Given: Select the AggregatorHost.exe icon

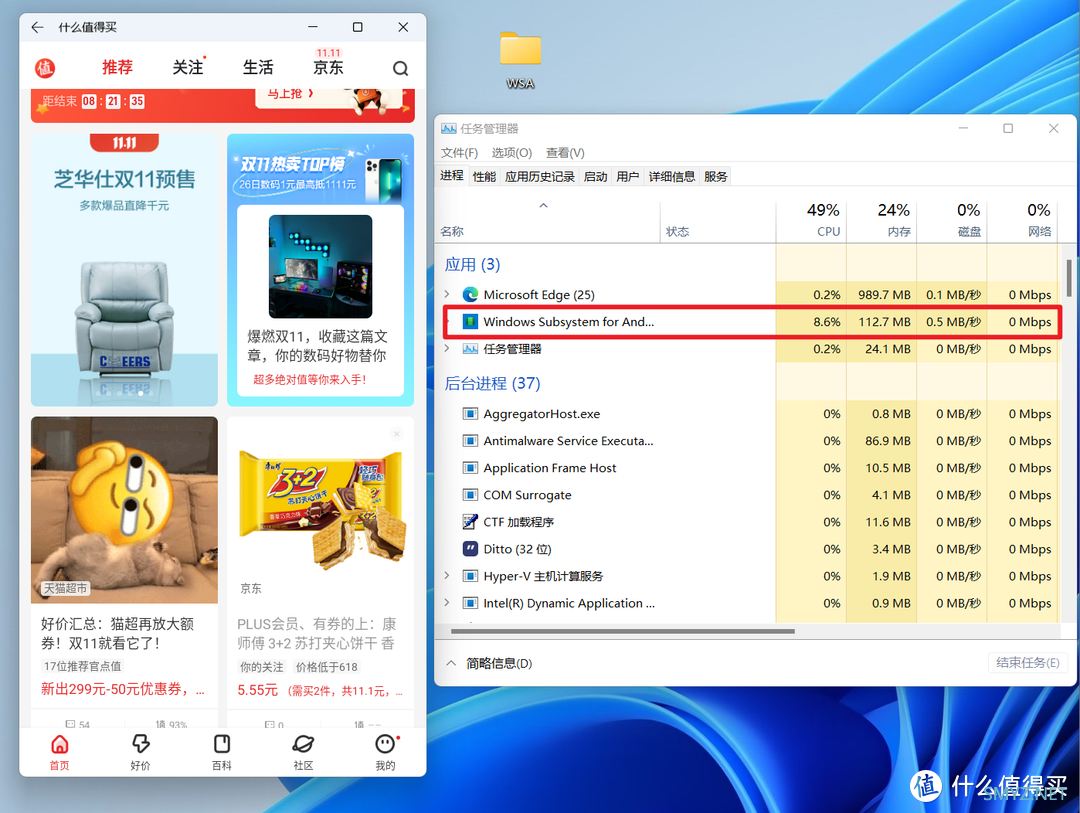Looking at the screenshot, I should 470,414.
